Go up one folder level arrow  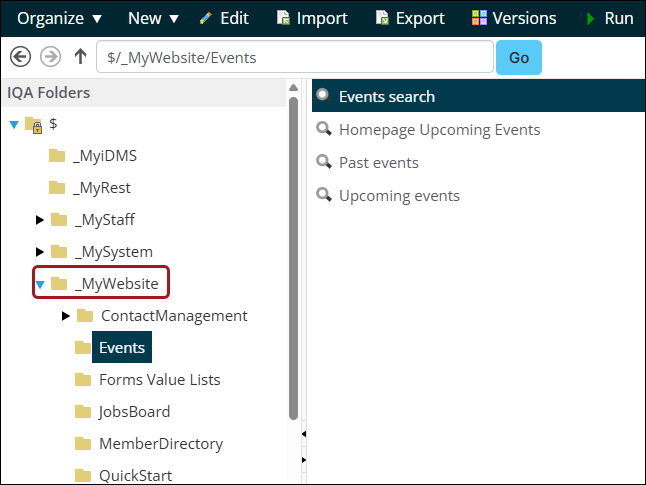pyautogui.click(x=80, y=57)
